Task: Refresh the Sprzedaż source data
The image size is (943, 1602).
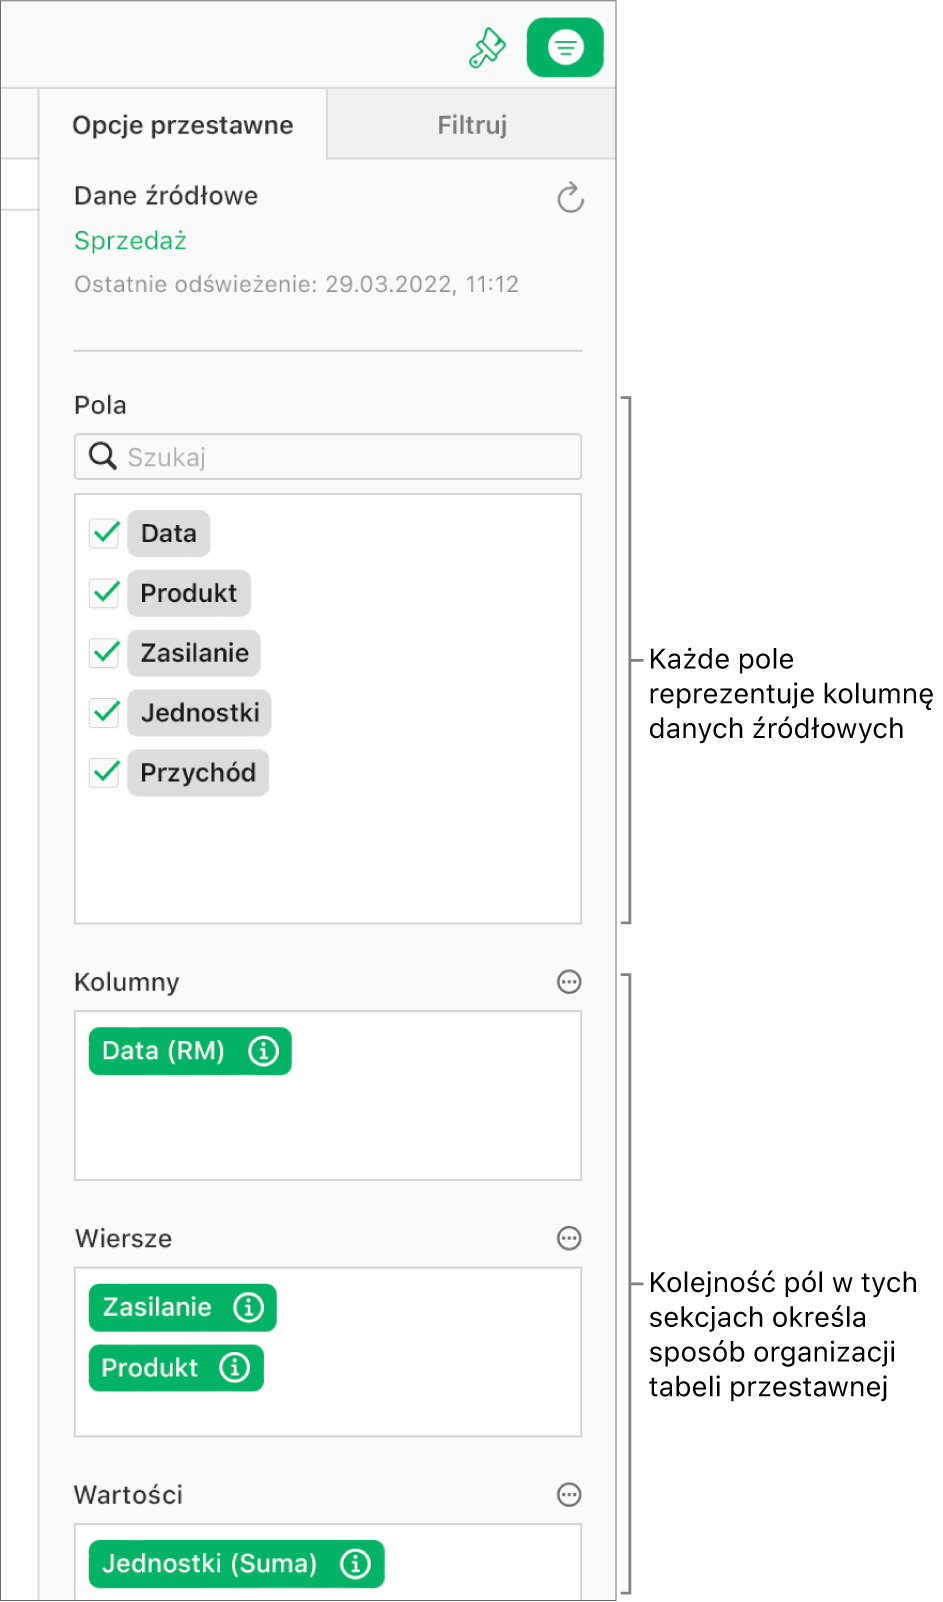Action: pos(569,198)
